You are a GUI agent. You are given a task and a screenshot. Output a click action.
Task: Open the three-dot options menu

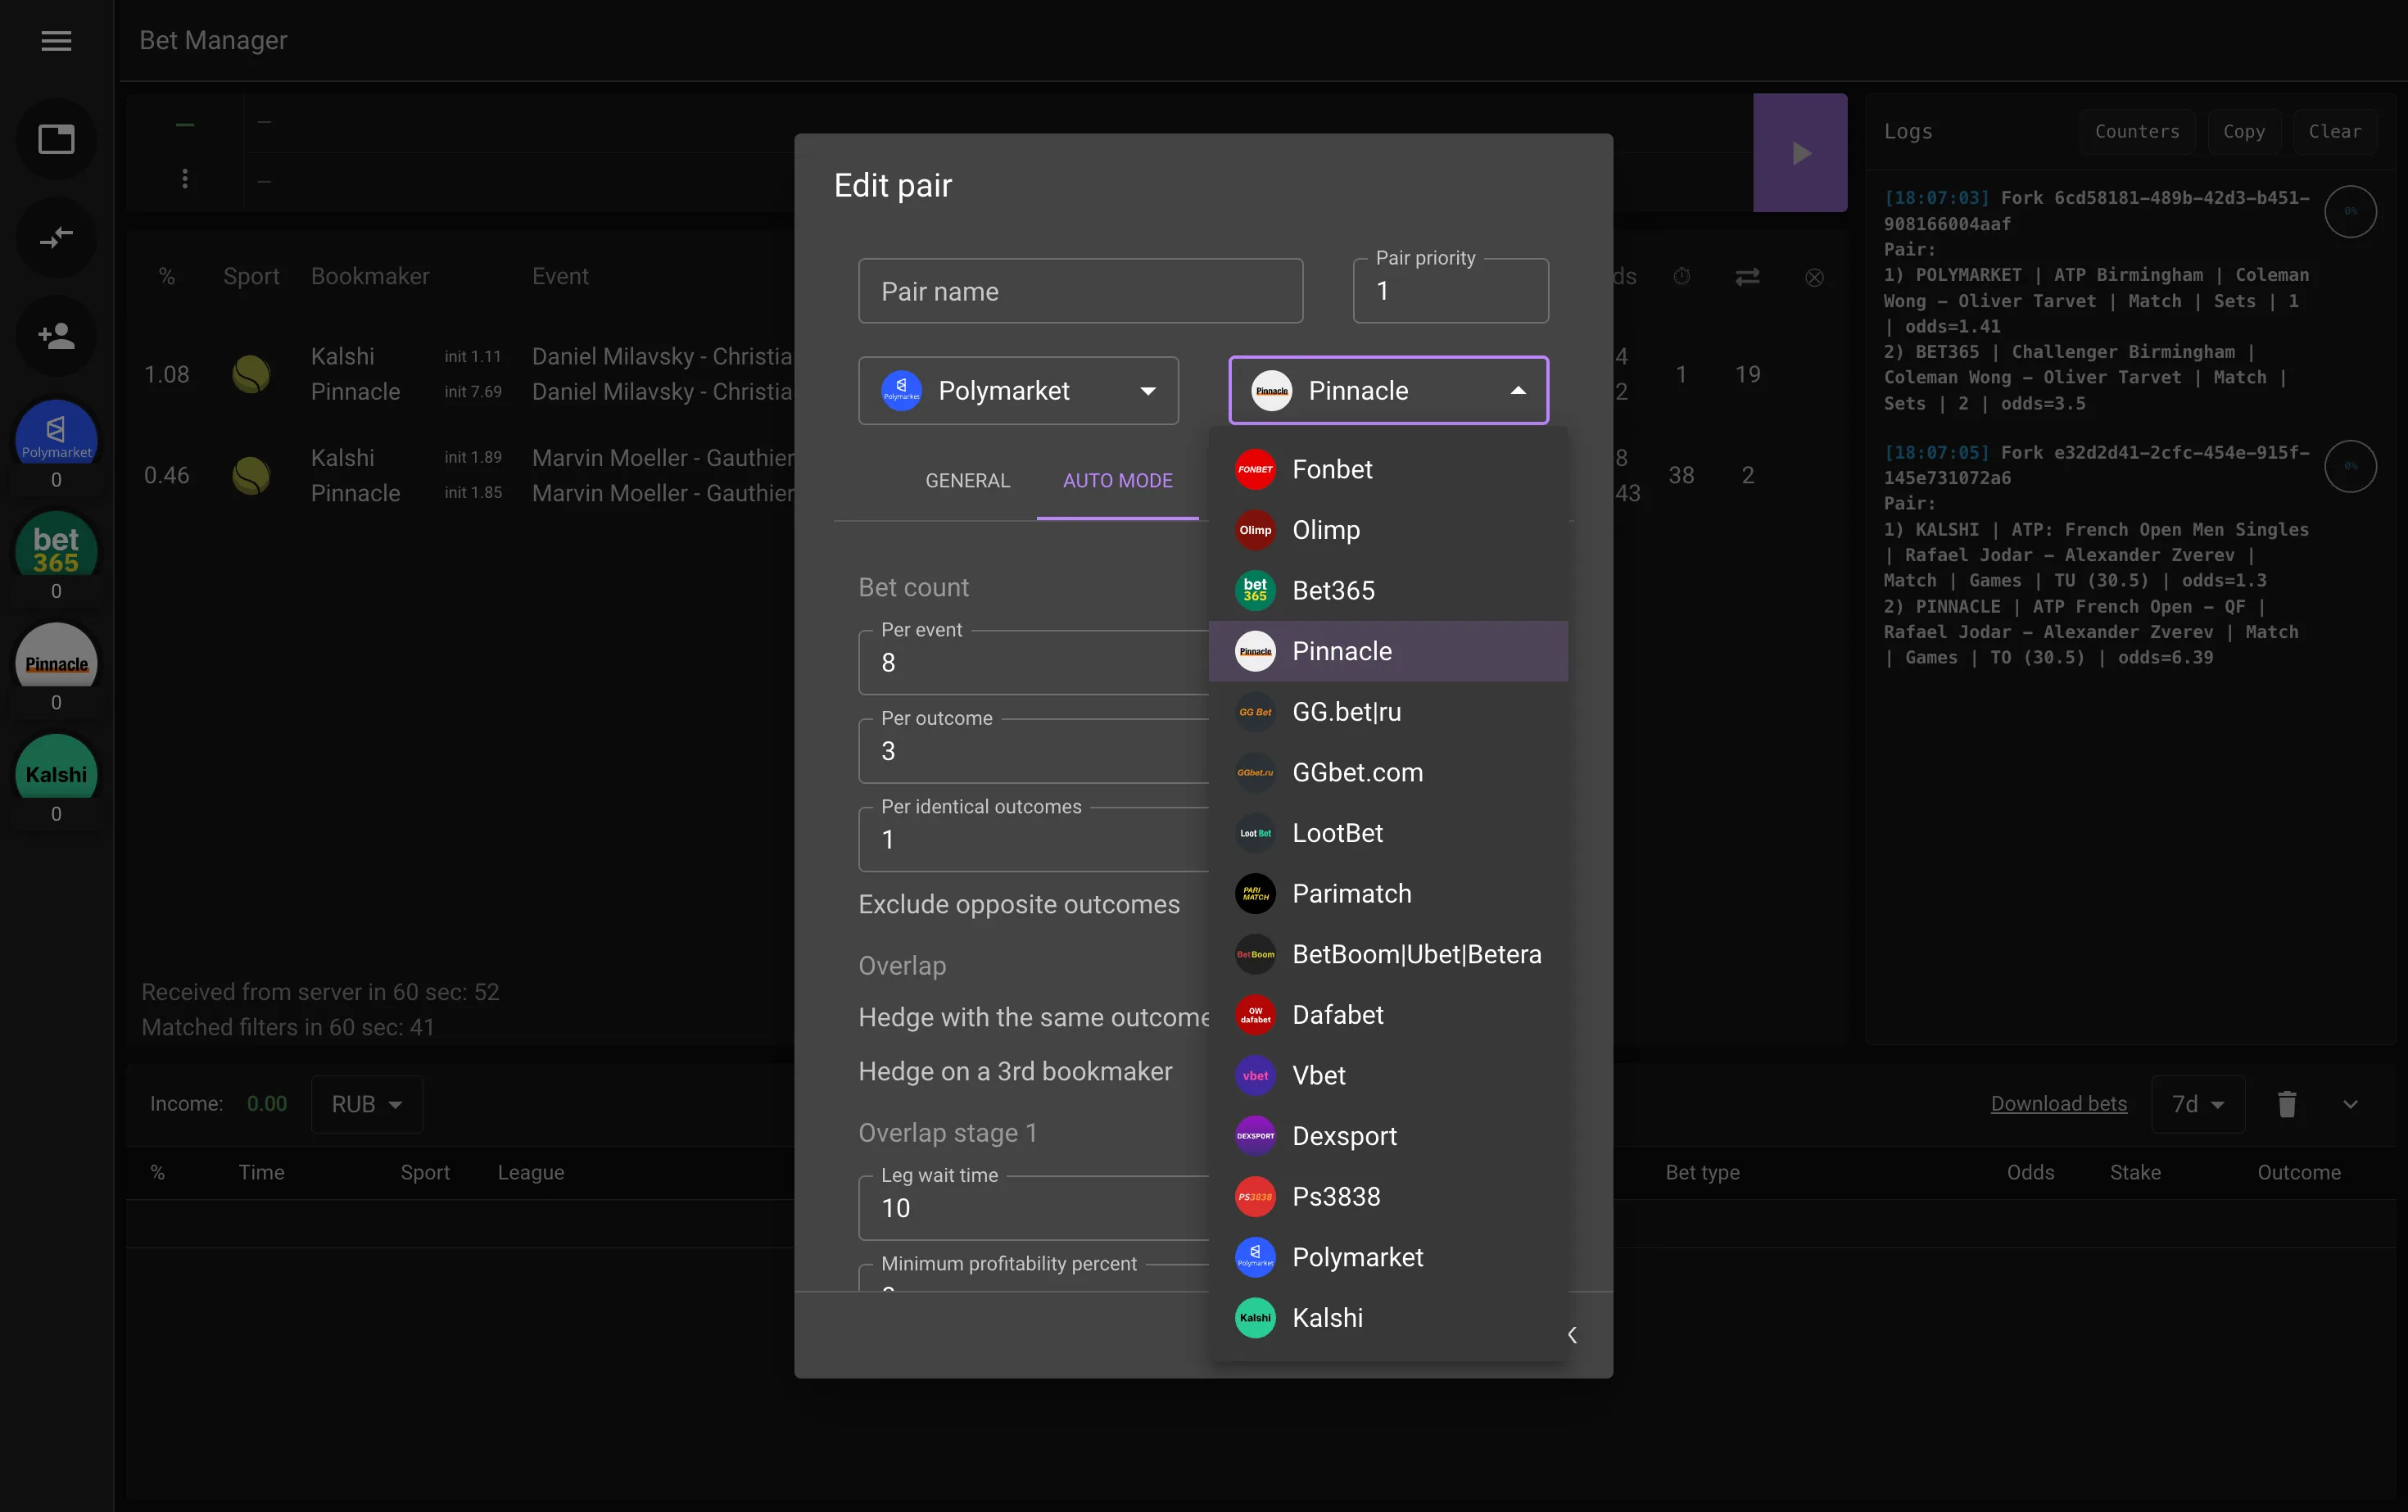click(185, 179)
